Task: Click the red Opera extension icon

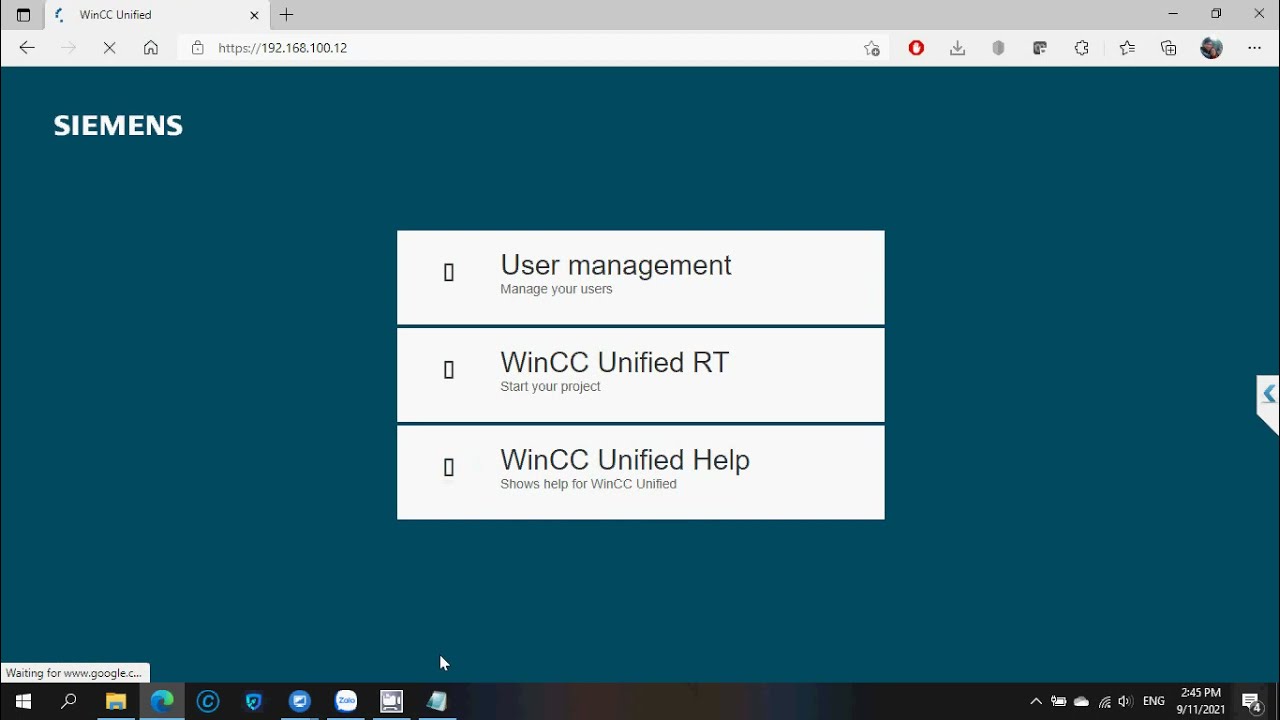Action: [x=916, y=47]
